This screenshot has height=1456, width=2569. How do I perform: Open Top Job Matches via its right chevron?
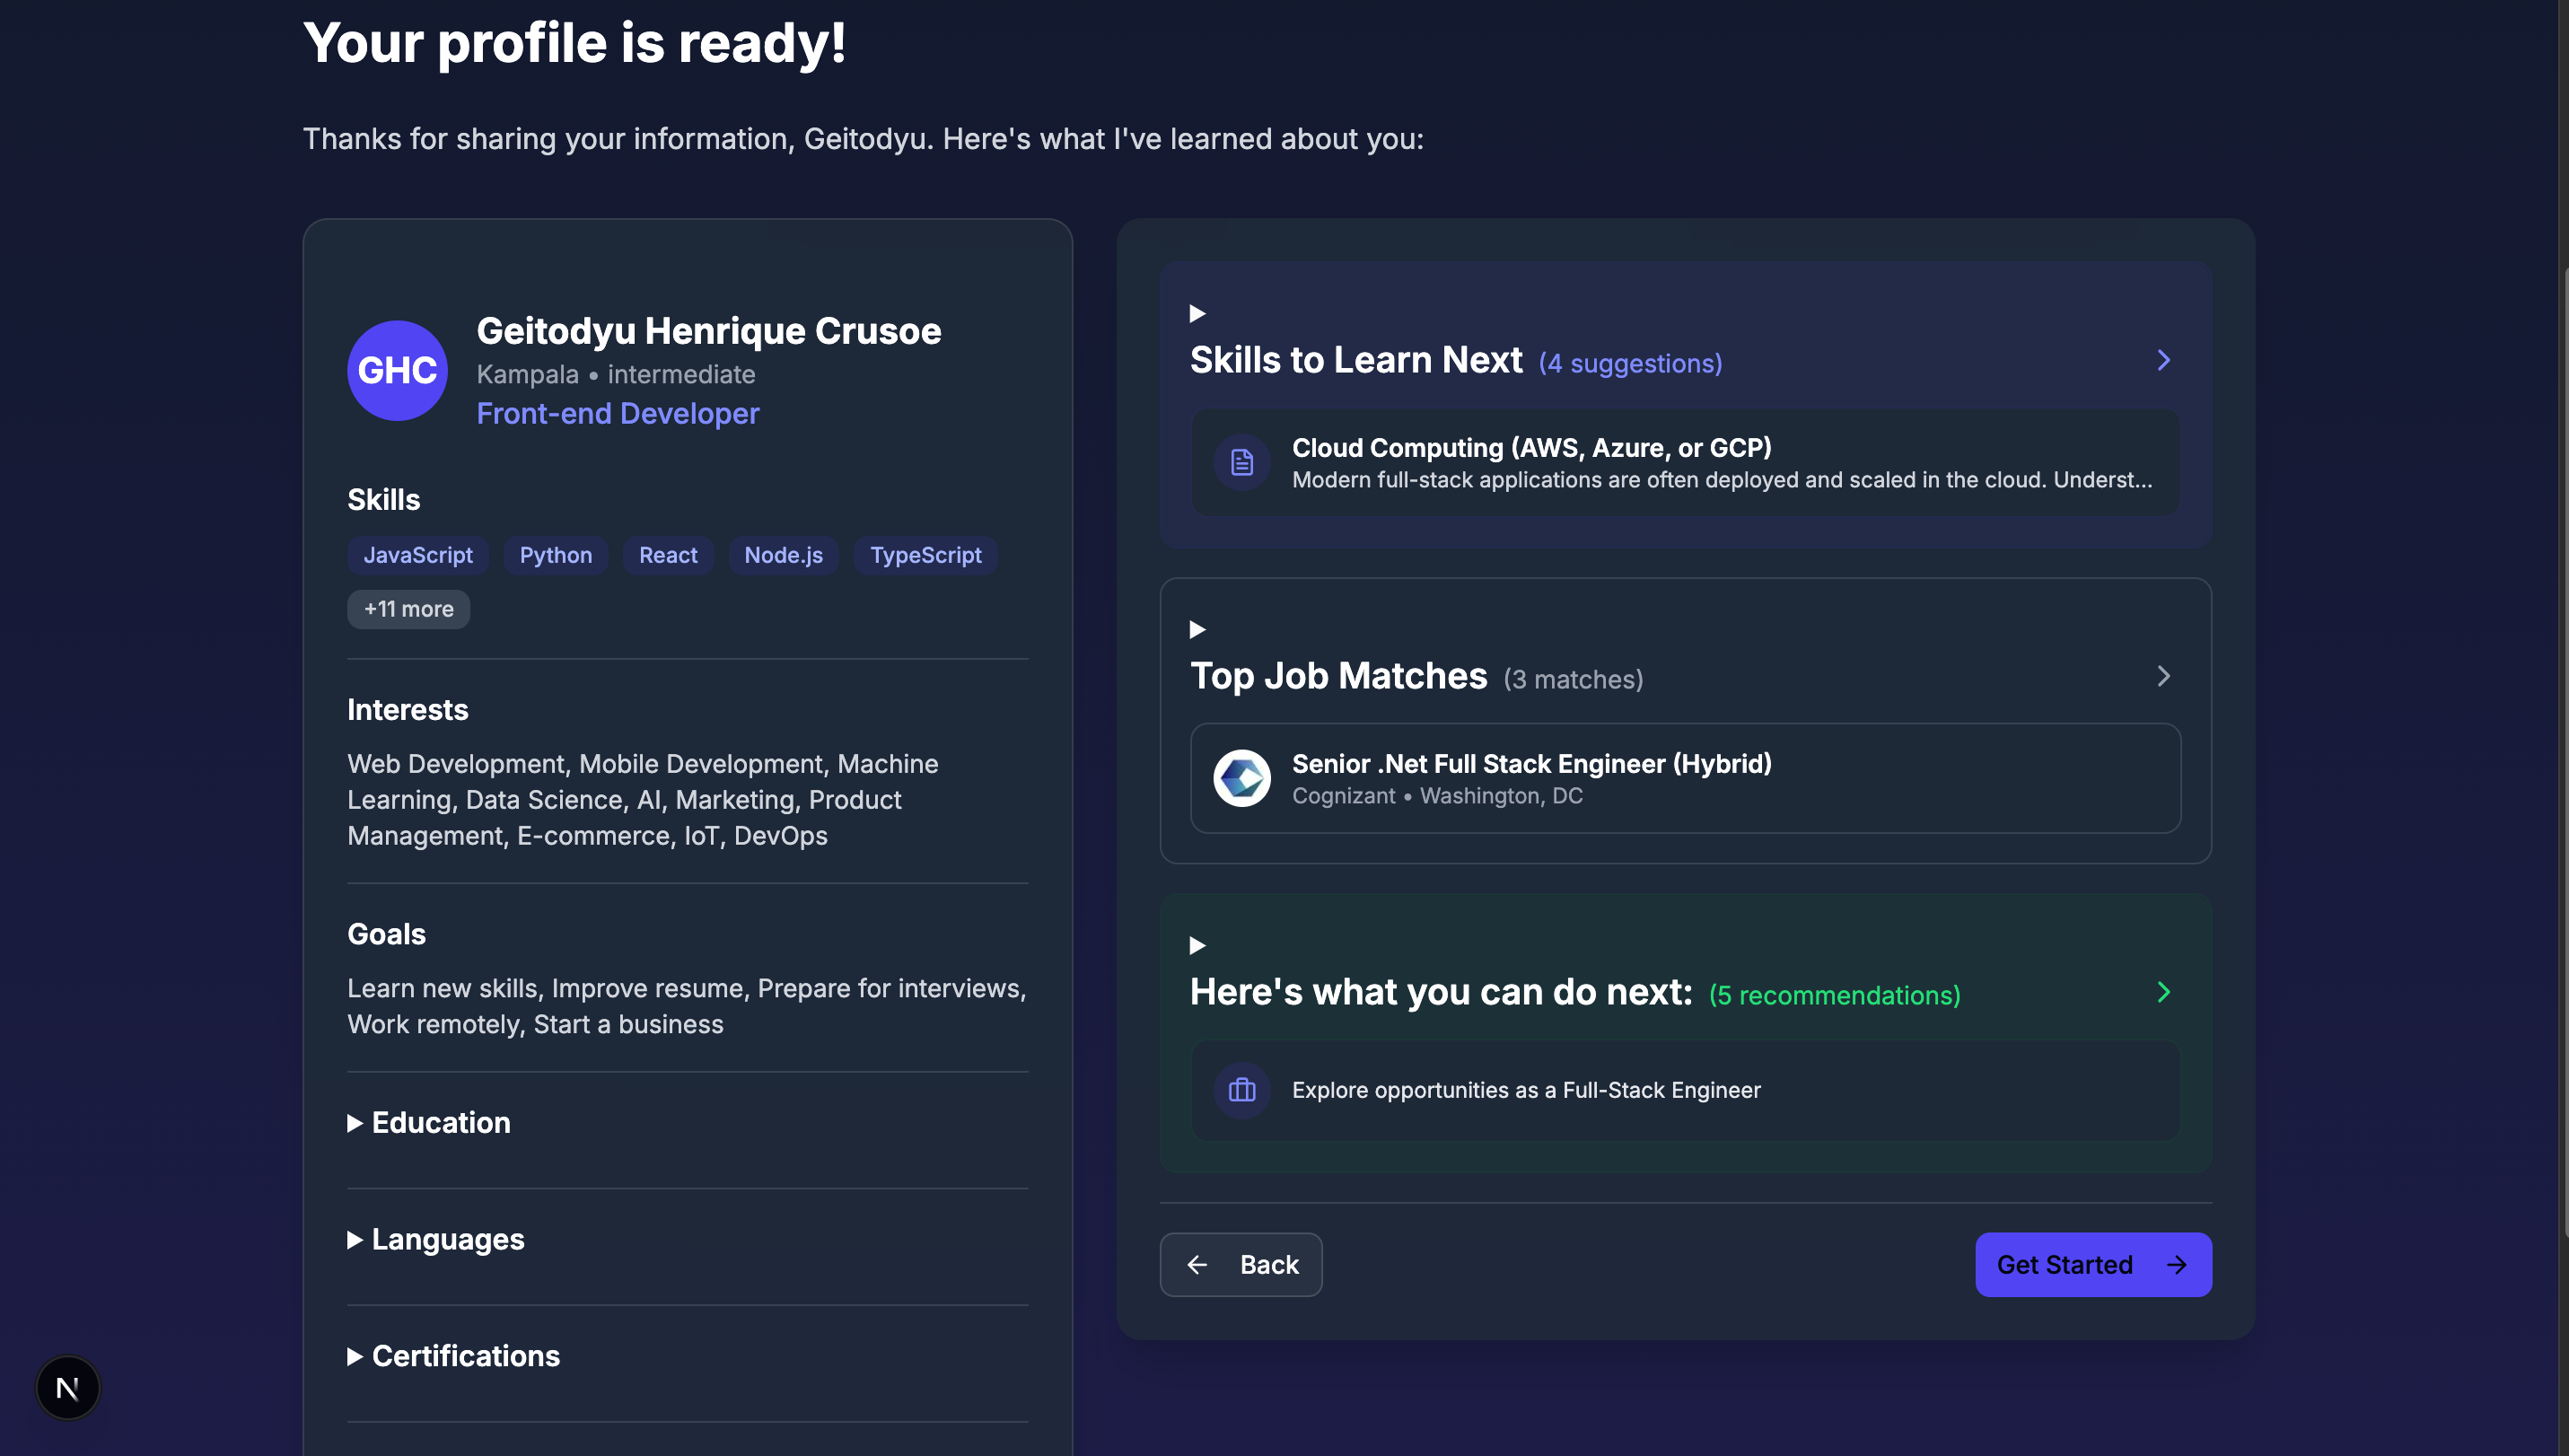point(2163,676)
